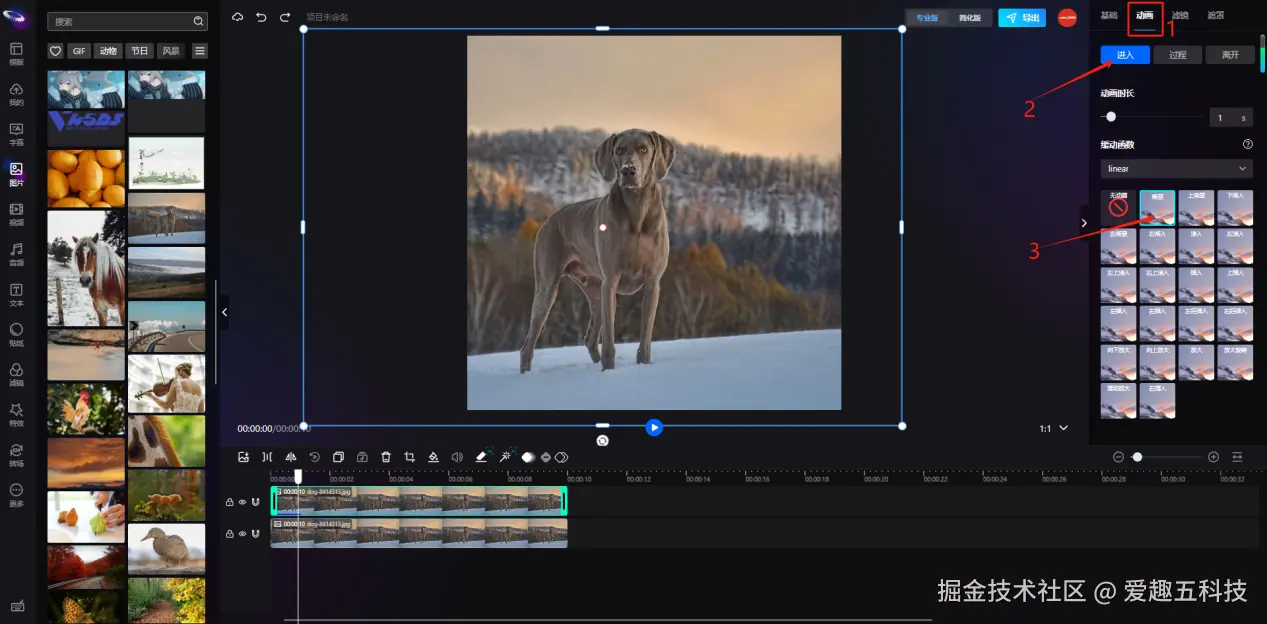This screenshot has width=1267, height=624.
Task: Open the linear easing function dropdown
Action: (1176, 169)
